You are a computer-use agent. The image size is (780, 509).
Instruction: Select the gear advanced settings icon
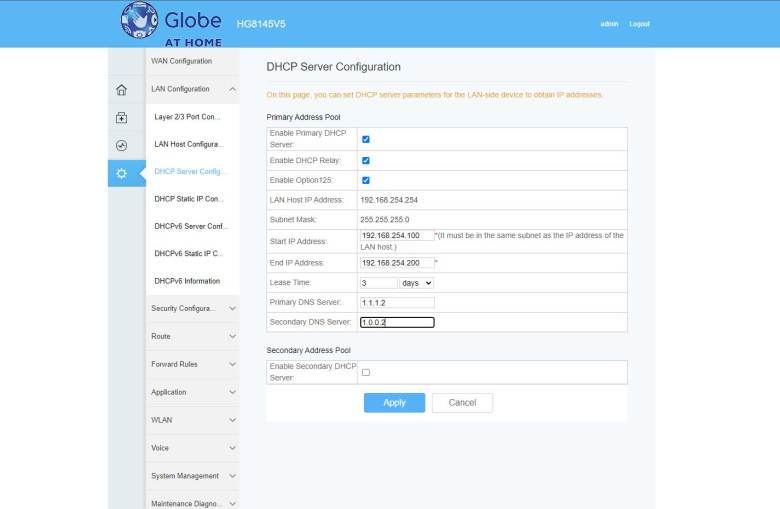[121, 173]
